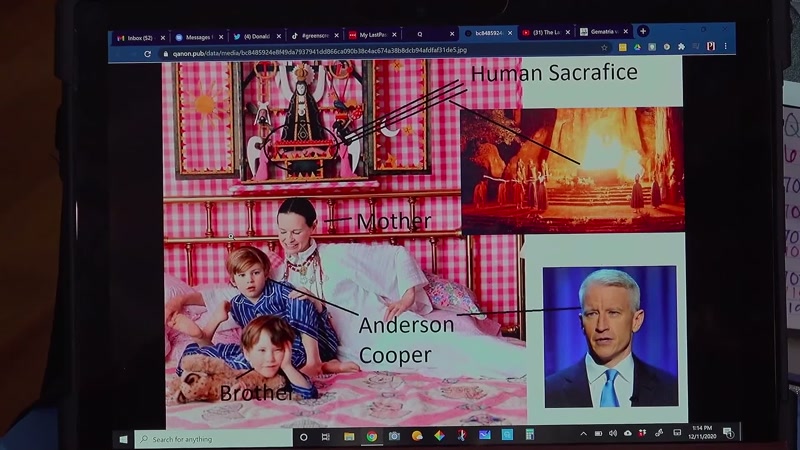Click the OneDrive cloud tray icon
Screen dimensions: 800x450
[628, 433]
